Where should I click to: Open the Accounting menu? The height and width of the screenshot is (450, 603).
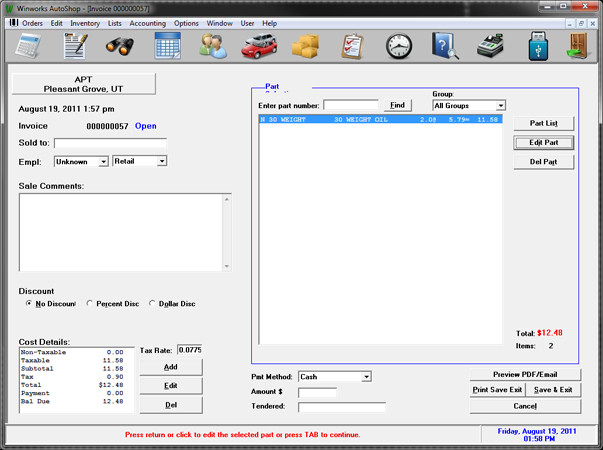coord(148,23)
